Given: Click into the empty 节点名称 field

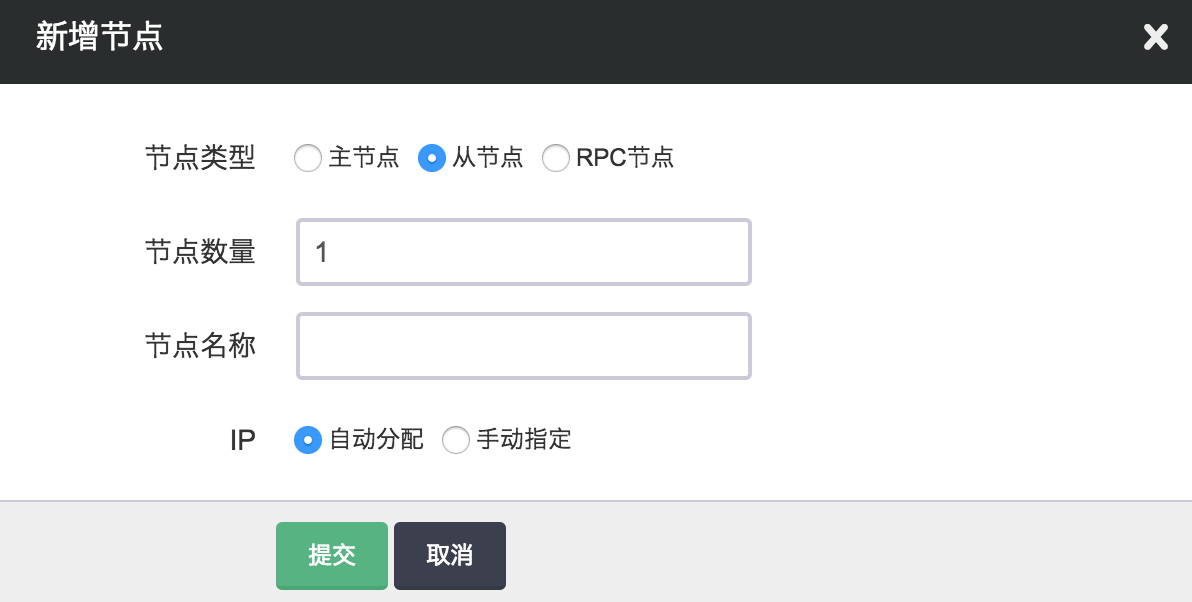Looking at the screenshot, I should click(x=523, y=346).
